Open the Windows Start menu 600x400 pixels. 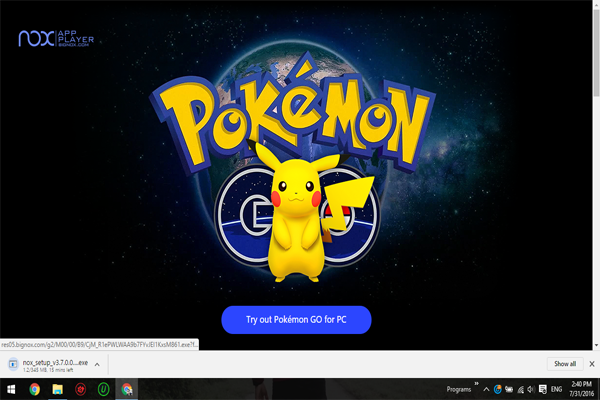[x=11, y=389]
